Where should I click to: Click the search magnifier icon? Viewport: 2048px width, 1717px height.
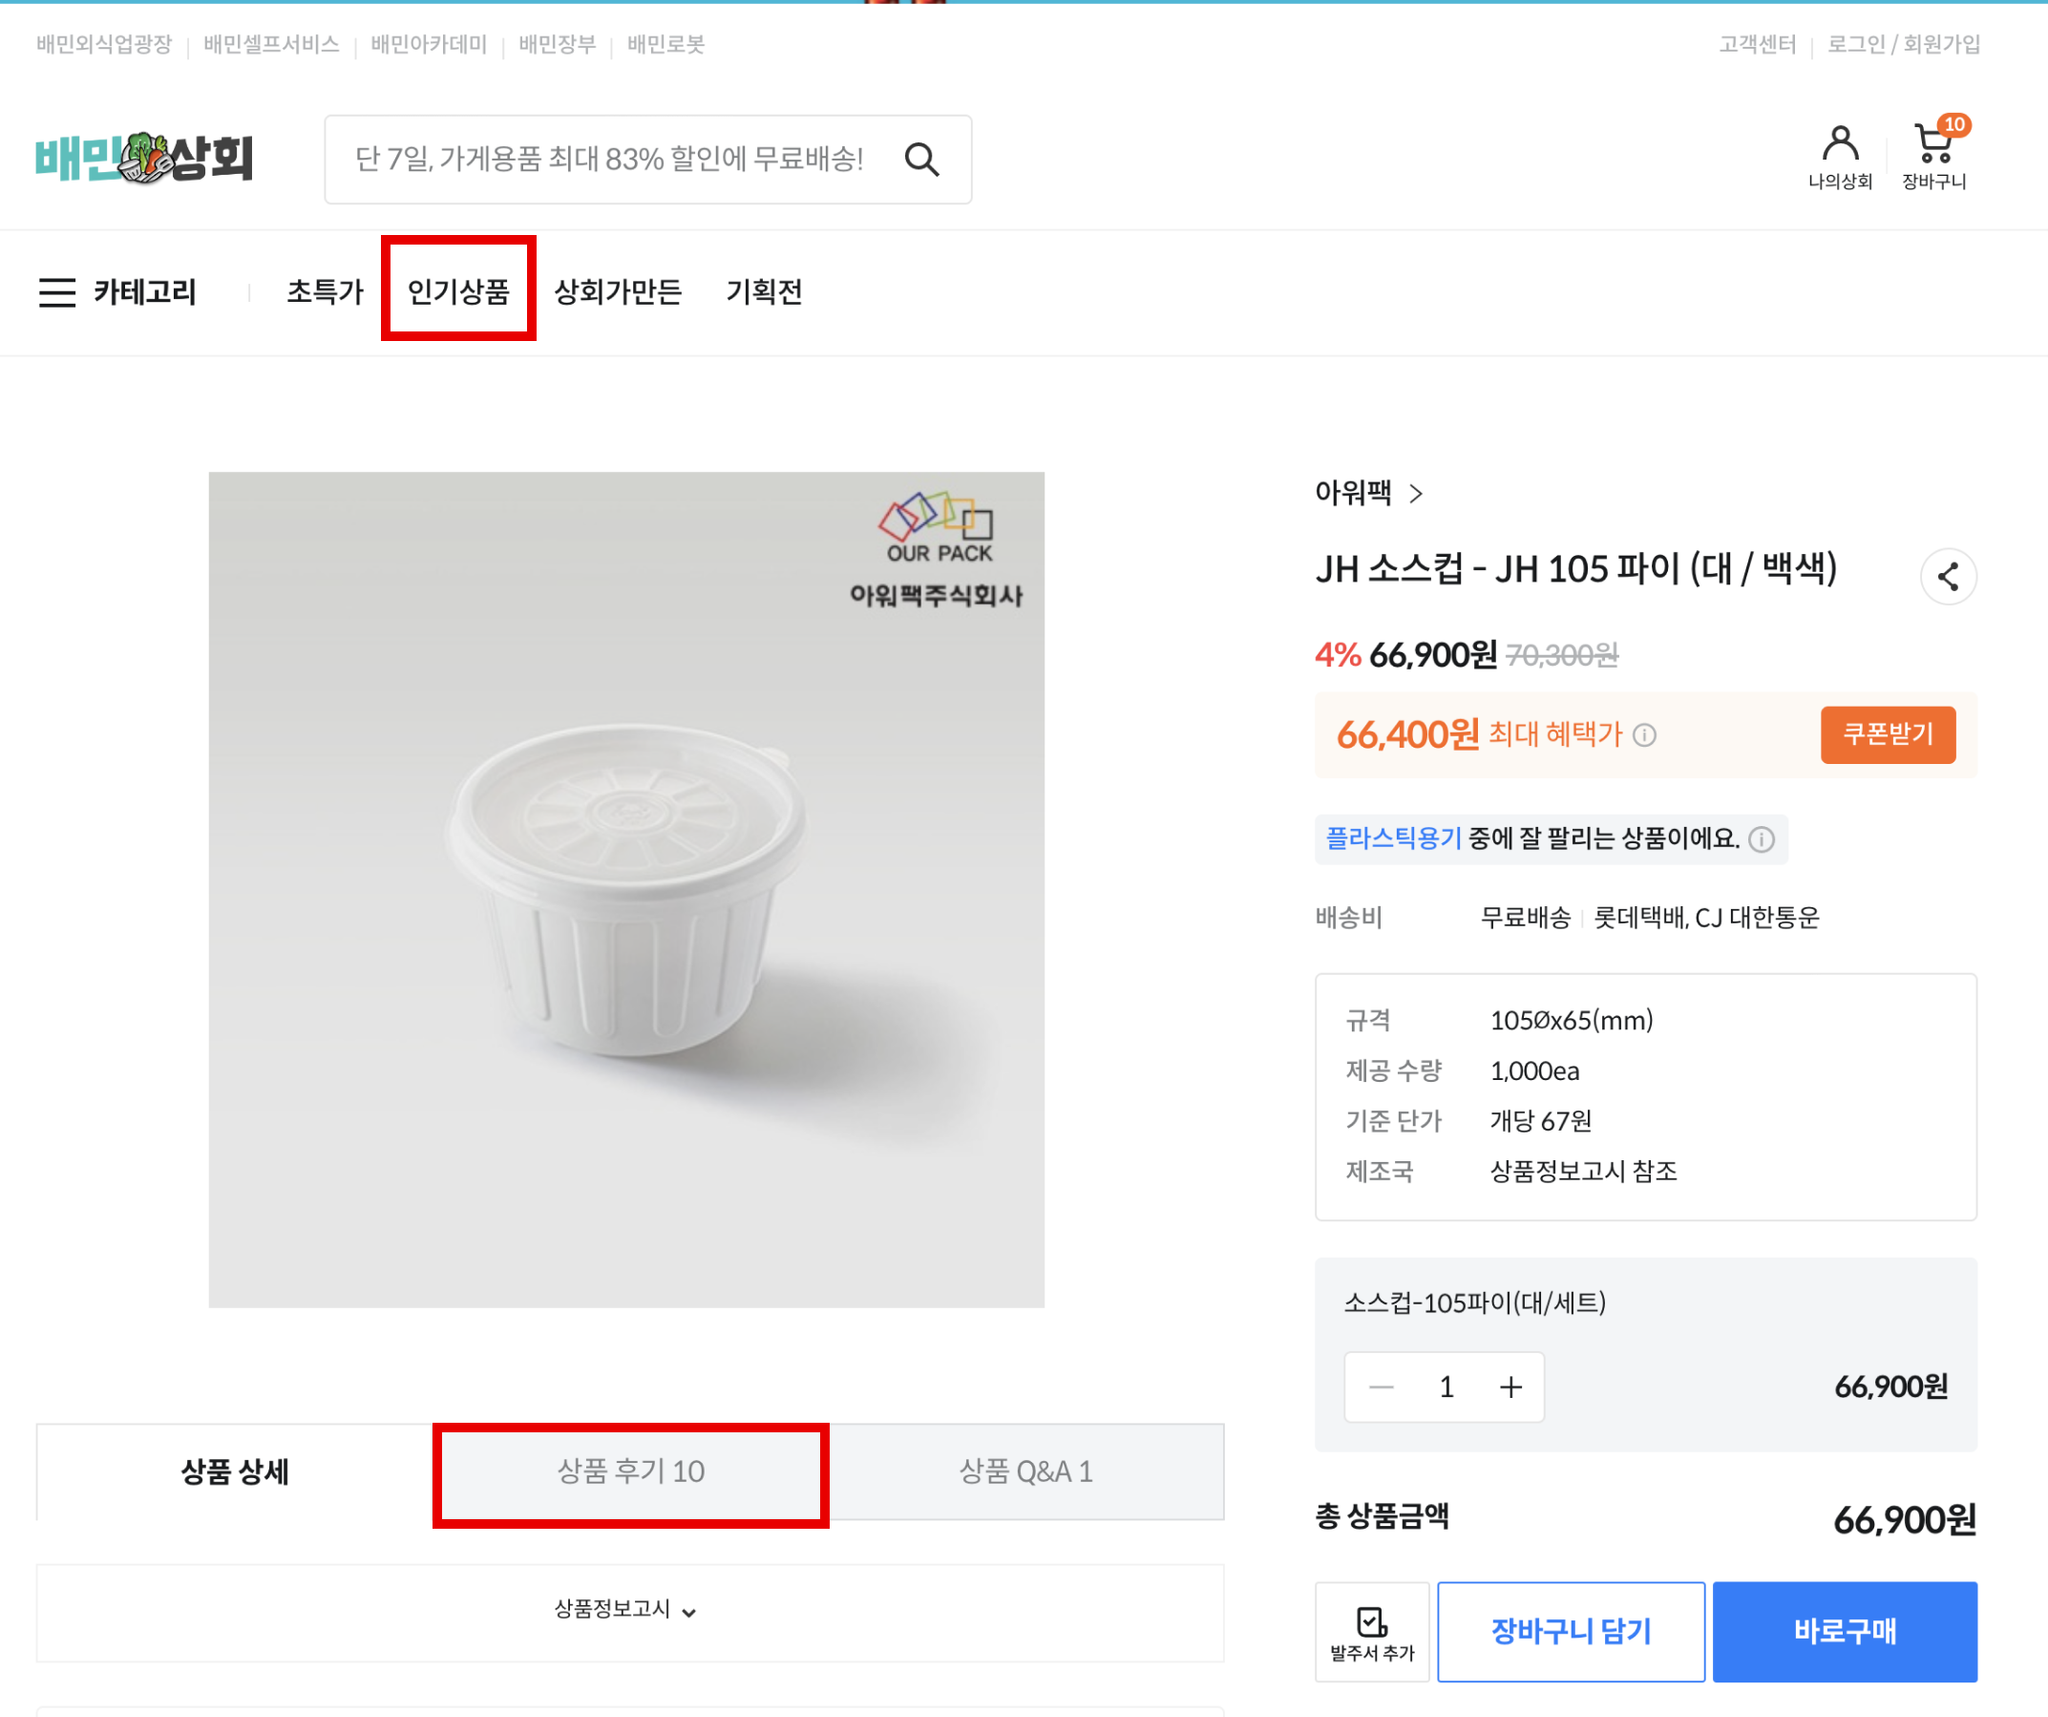pos(921,159)
